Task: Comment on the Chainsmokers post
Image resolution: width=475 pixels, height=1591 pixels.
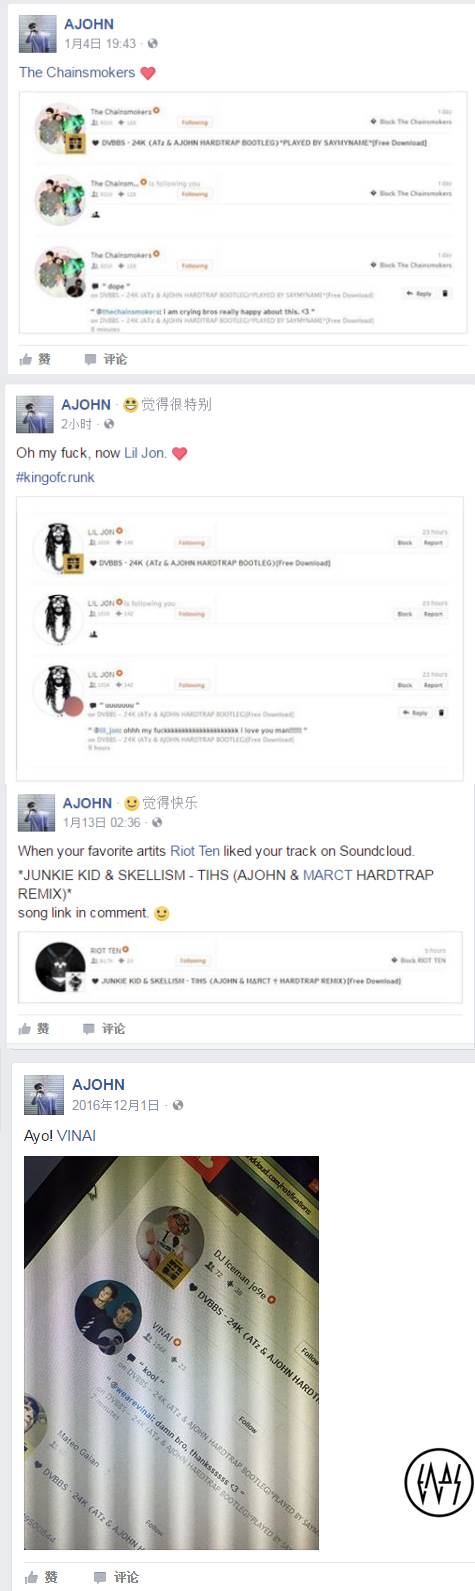Action: 106,359
